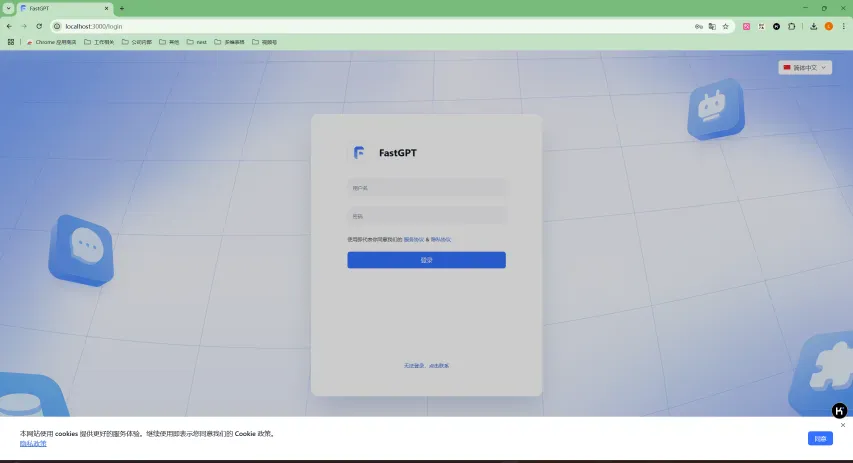Open the 公司内部 bookmark folder
Viewport: 853px width, 463px height.
coord(137,42)
